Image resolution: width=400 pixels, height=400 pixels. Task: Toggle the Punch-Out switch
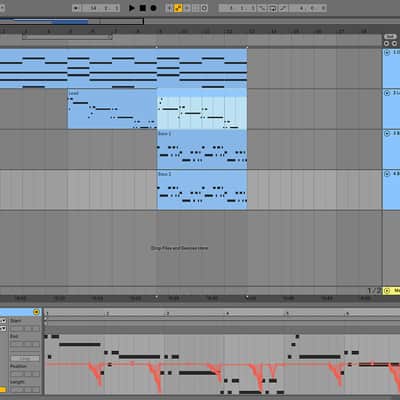[283, 8]
